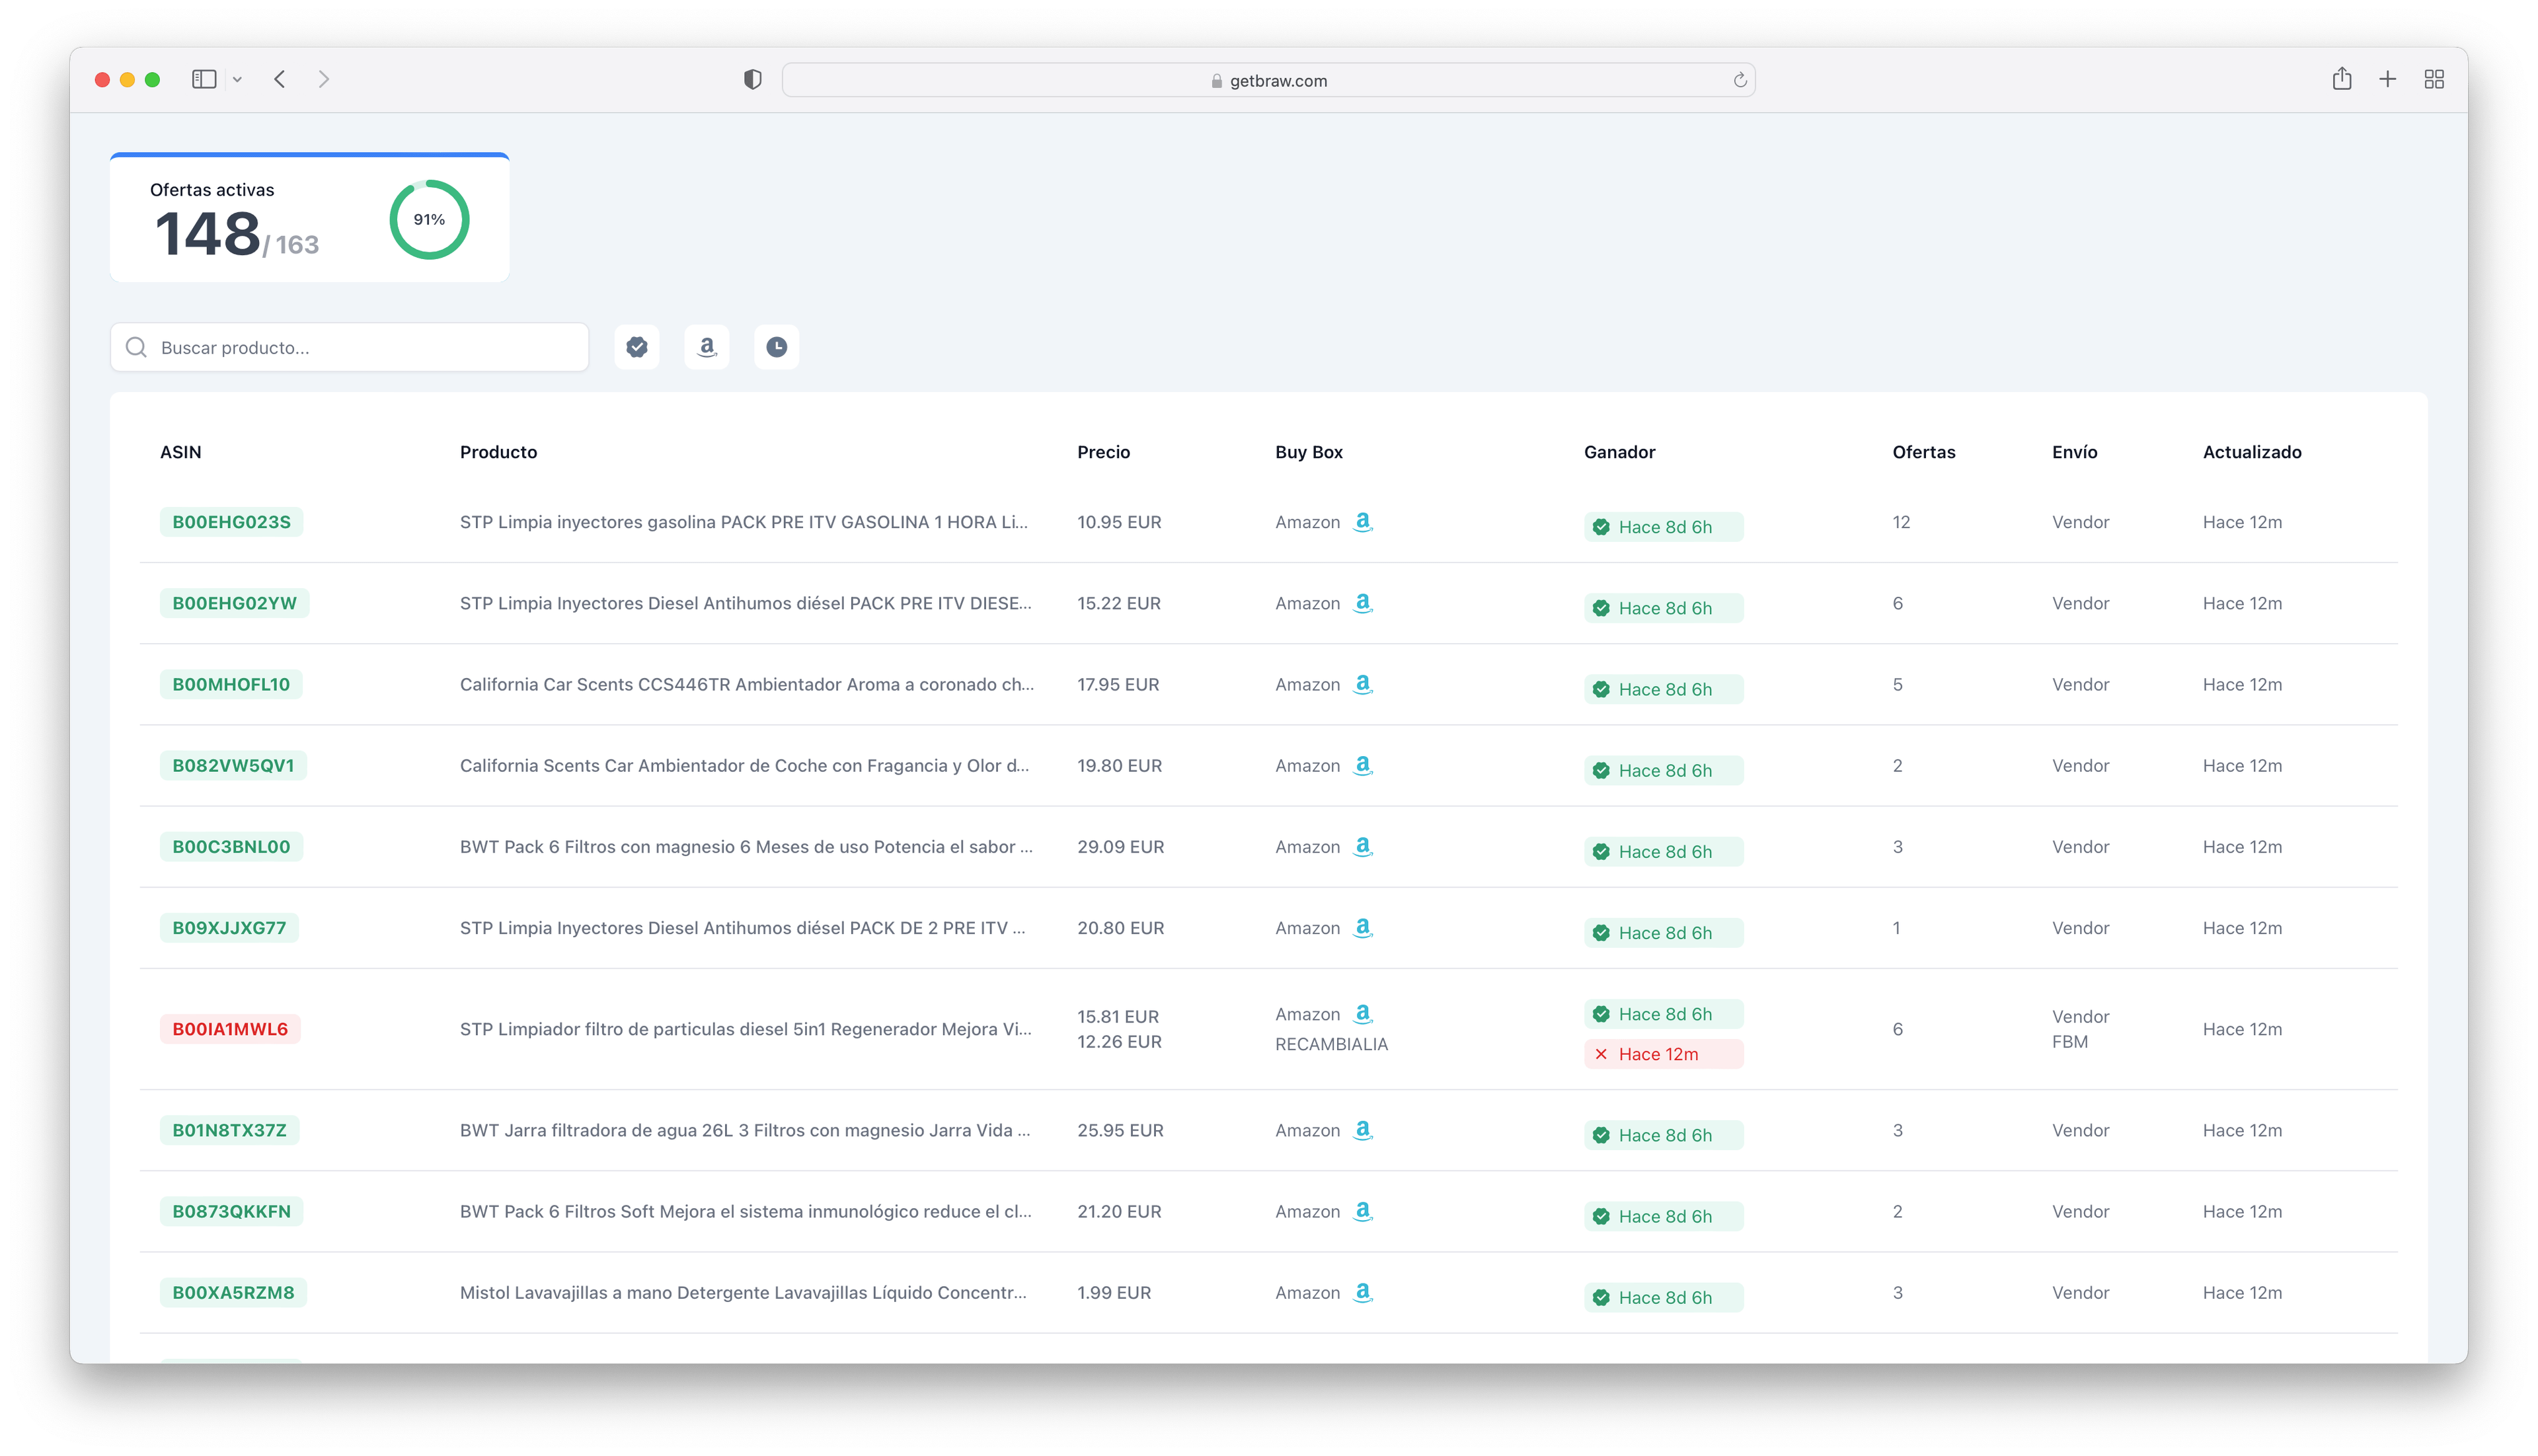2538x1456 pixels.
Task: Sort by the Ofertas column header
Action: tap(1923, 452)
